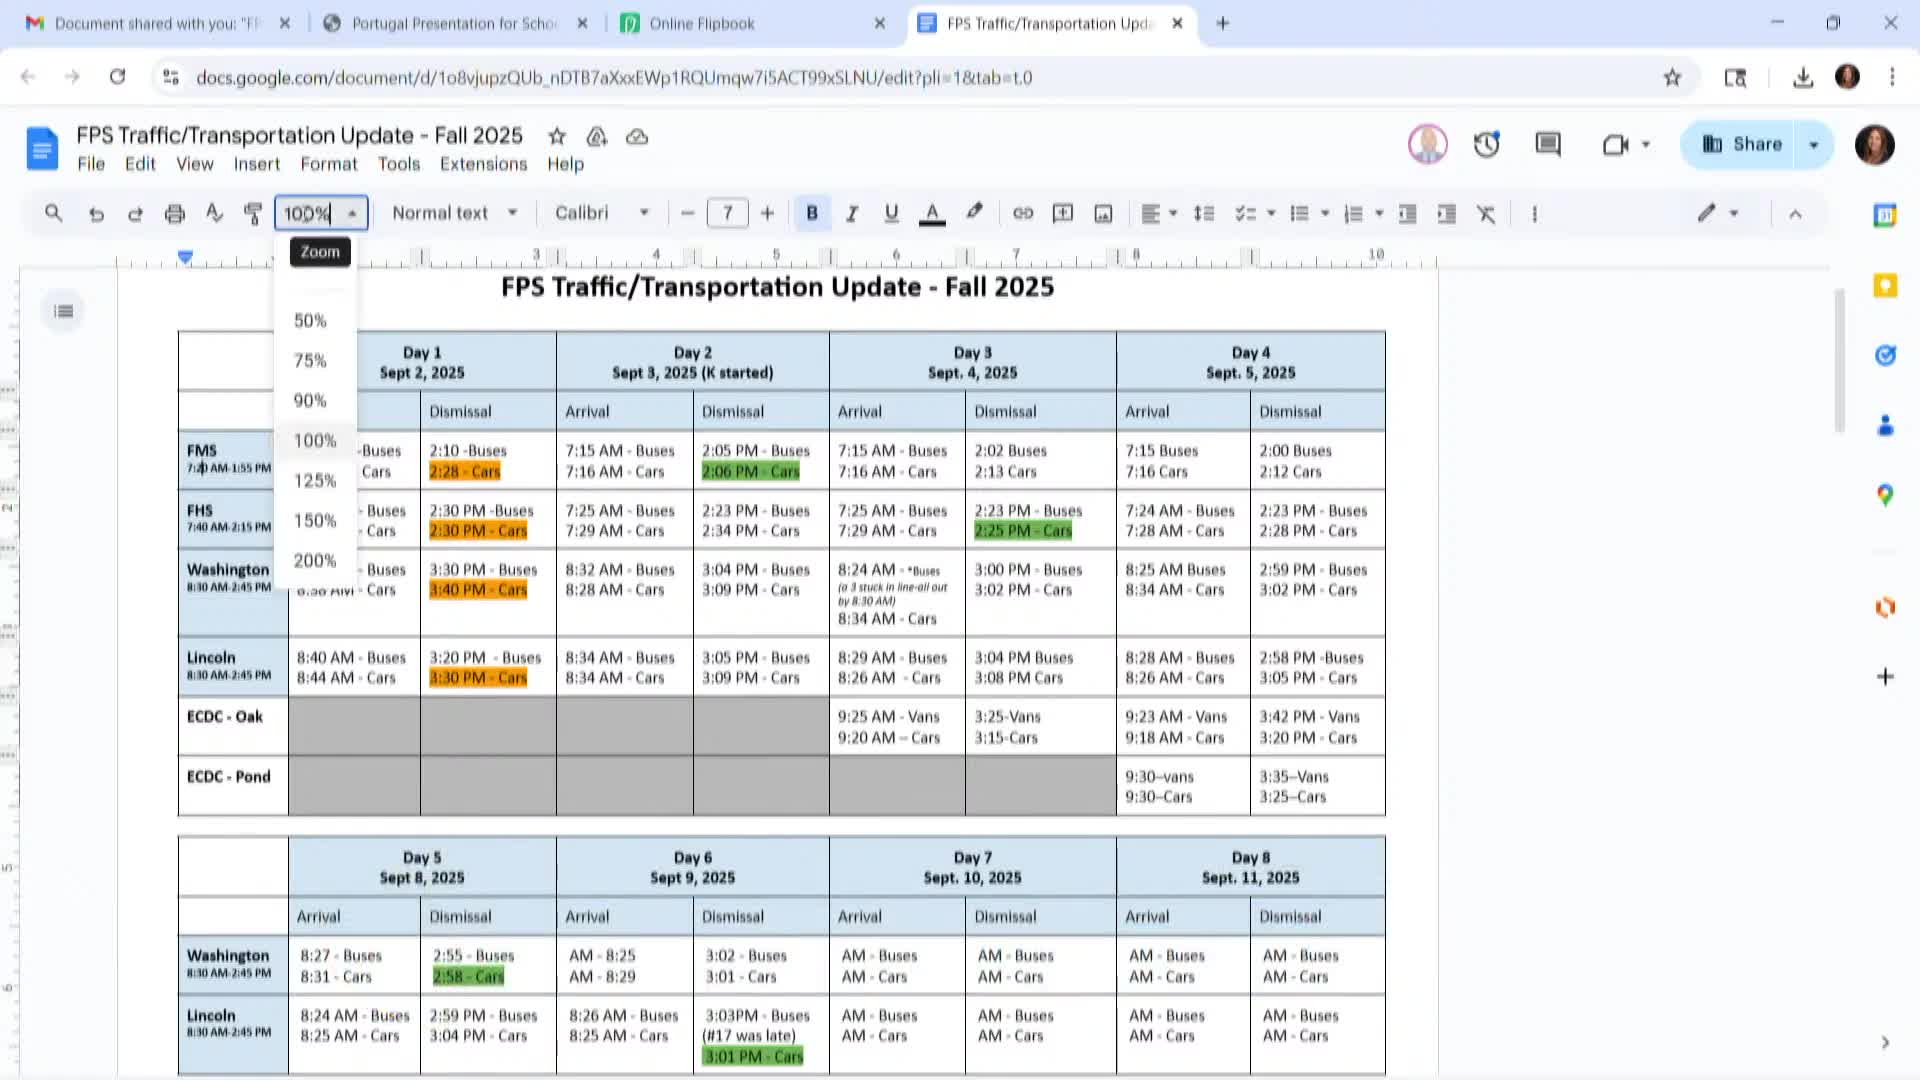Screen dimensions: 1920x1080
Task: Open the comments panel icon
Action: pyautogui.click(x=1547, y=144)
